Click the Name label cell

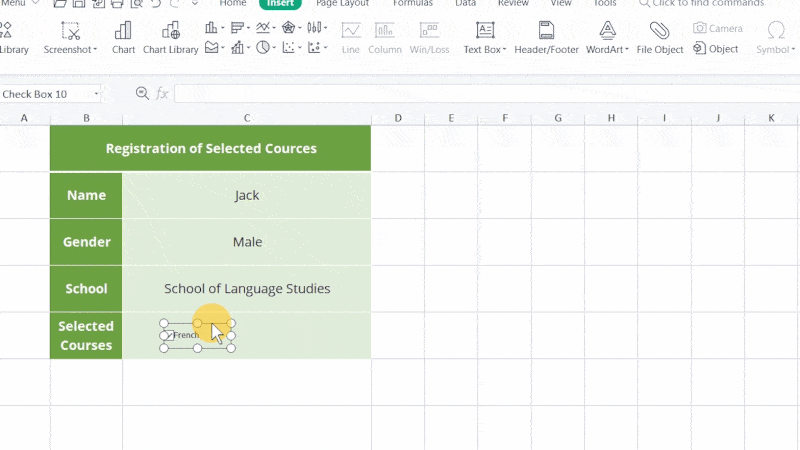(x=86, y=195)
